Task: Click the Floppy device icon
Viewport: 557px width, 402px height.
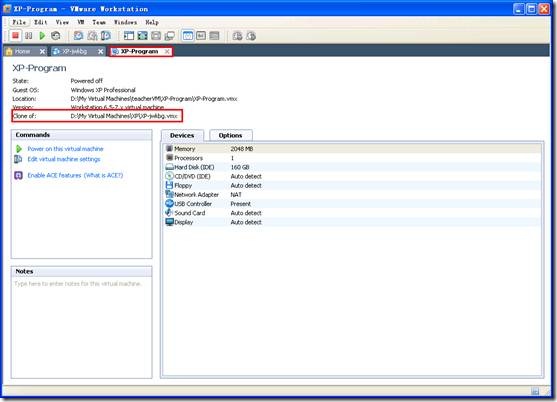Action: 169,185
